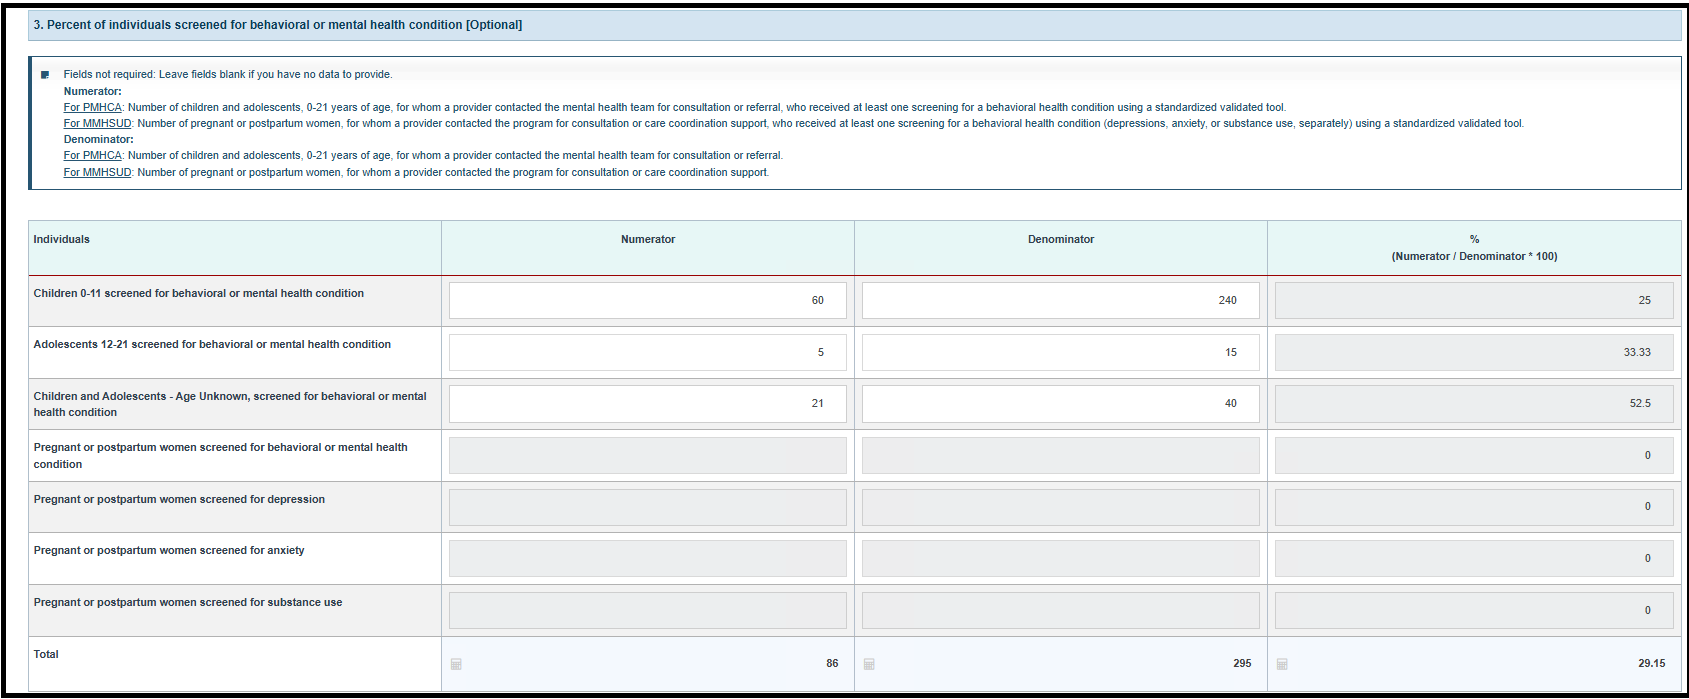Click percent field for women screened for anxiety

coord(1474,558)
